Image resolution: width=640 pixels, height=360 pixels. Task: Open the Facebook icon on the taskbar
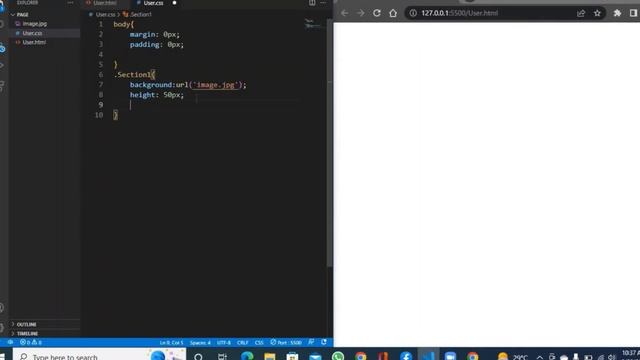click(x=406, y=356)
